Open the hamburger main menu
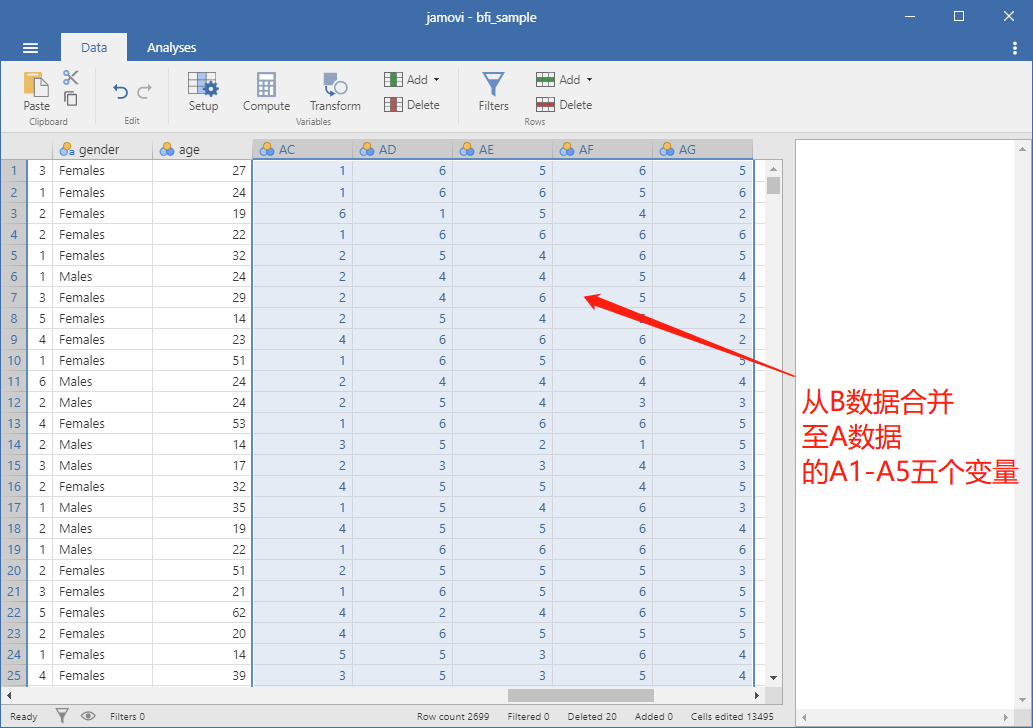The image size is (1033, 728). (30, 47)
